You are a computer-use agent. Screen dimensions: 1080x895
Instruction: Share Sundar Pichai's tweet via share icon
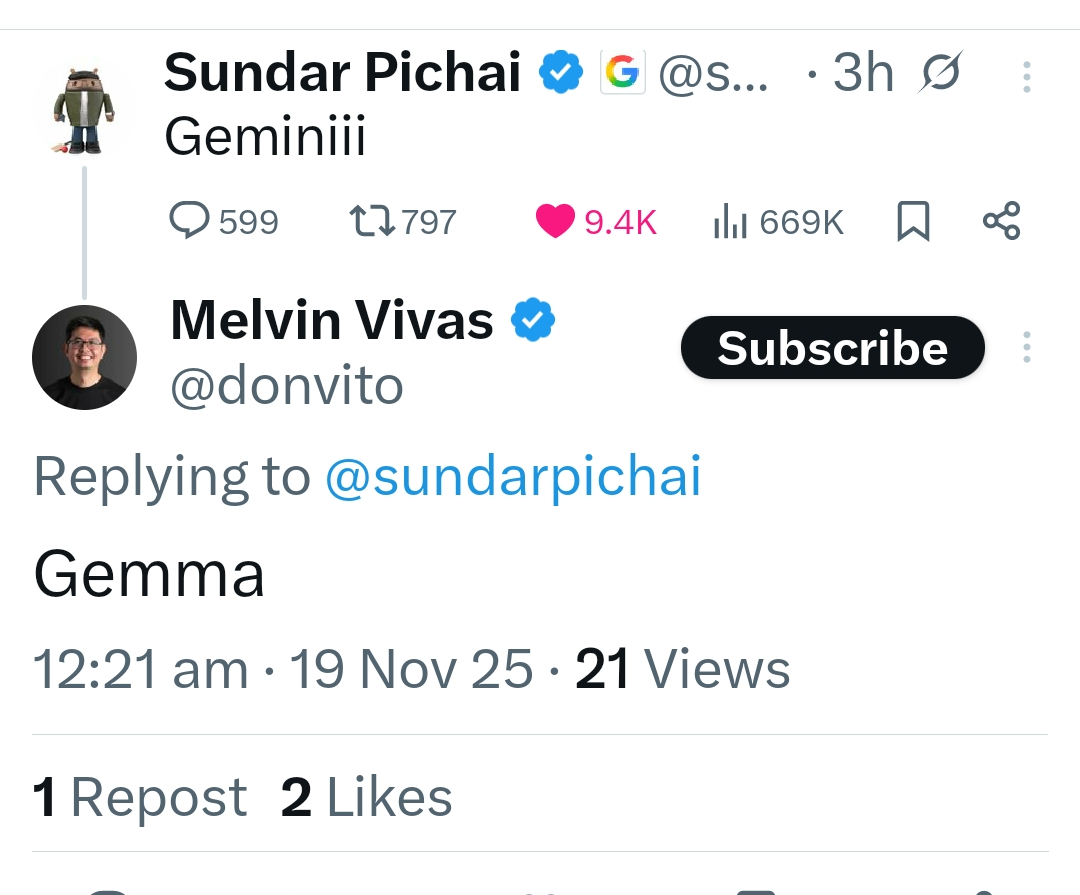click(1001, 221)
